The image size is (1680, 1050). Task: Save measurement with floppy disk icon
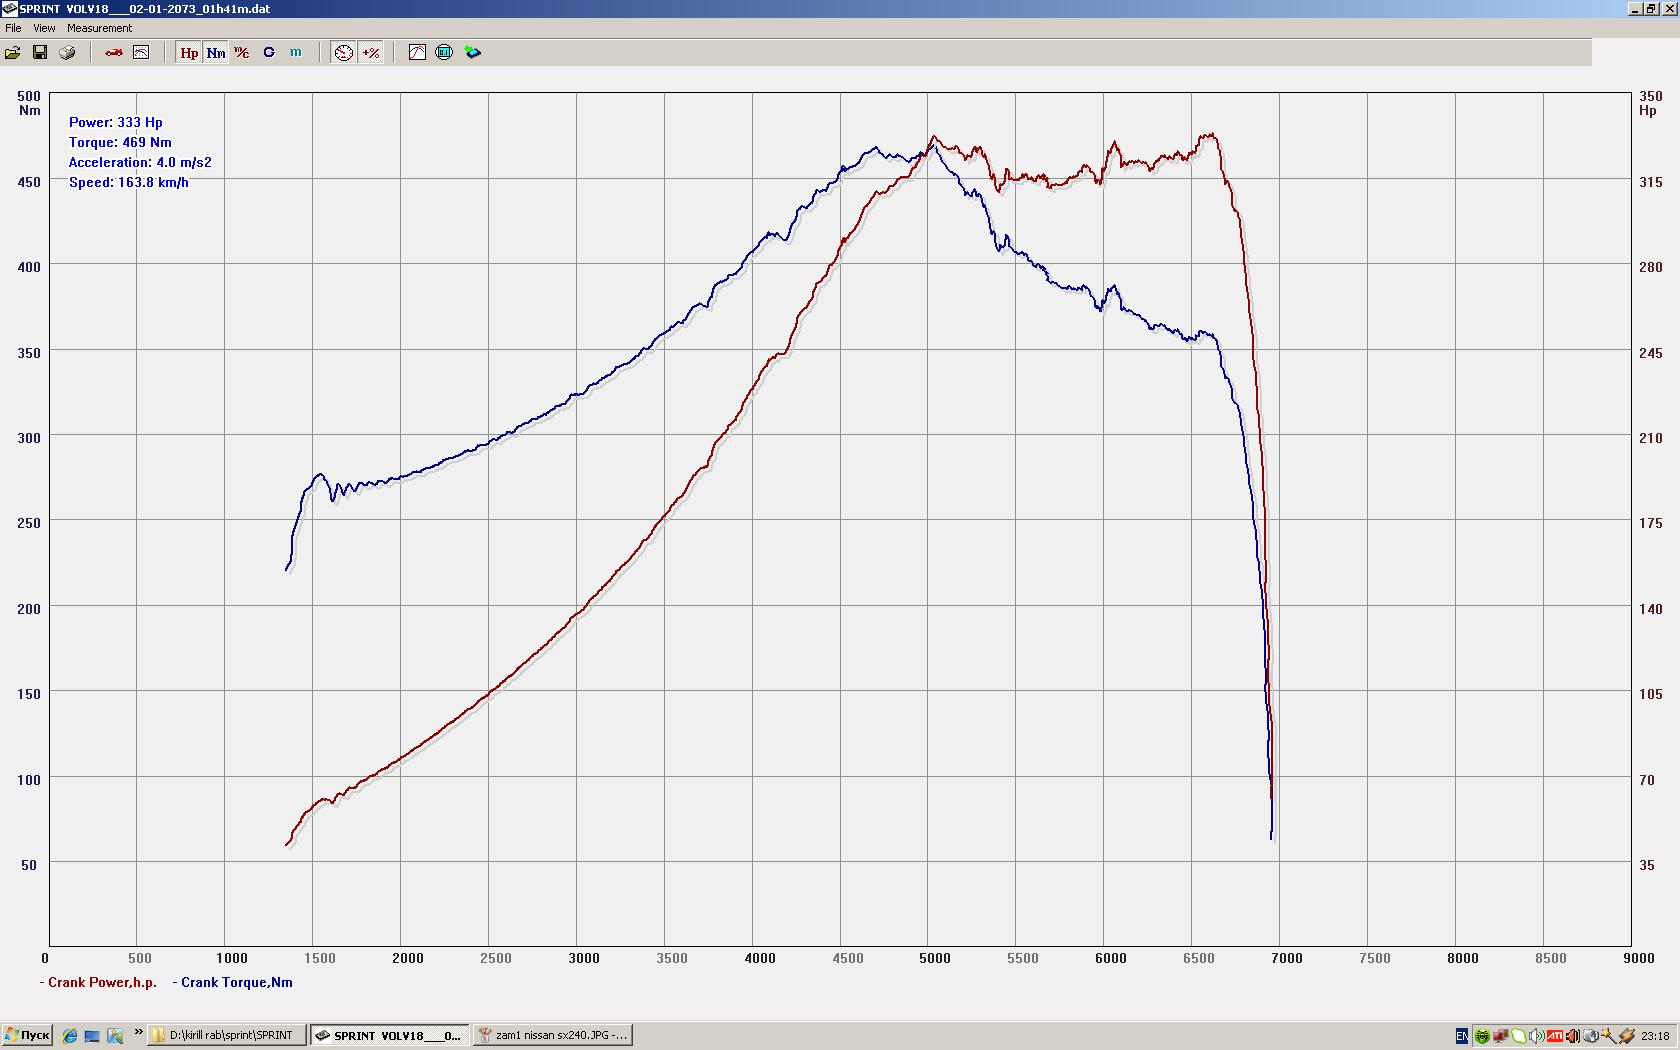(x=40, y=52)
